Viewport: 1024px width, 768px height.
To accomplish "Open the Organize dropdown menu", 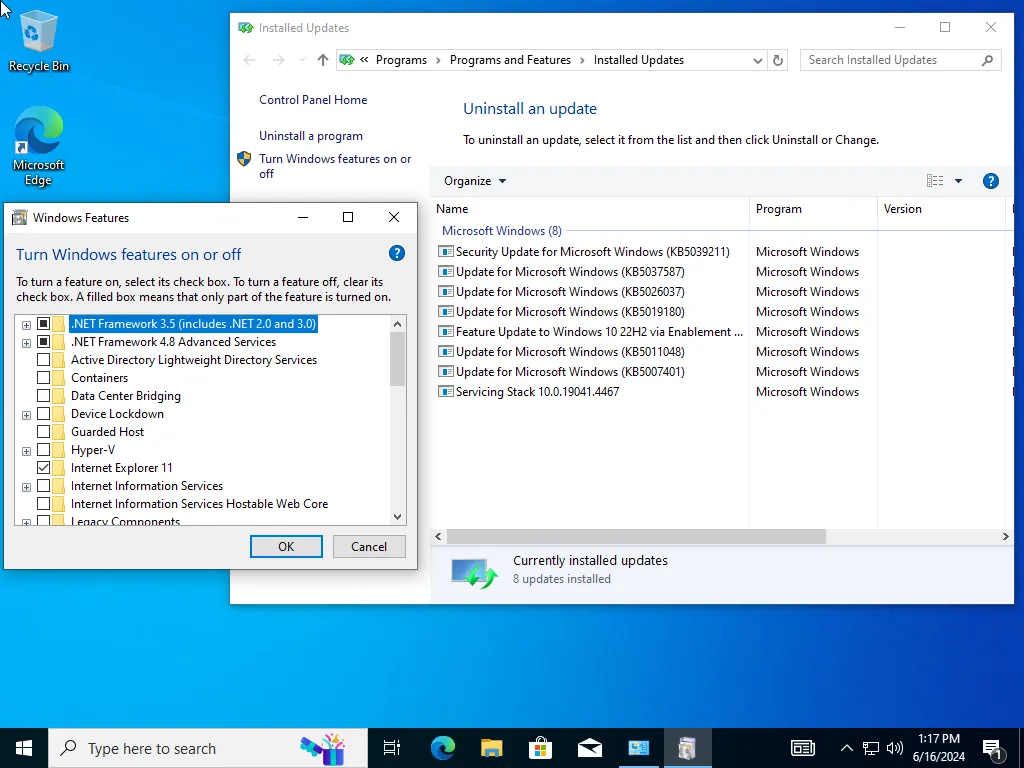I will click(x=475, y=181).
